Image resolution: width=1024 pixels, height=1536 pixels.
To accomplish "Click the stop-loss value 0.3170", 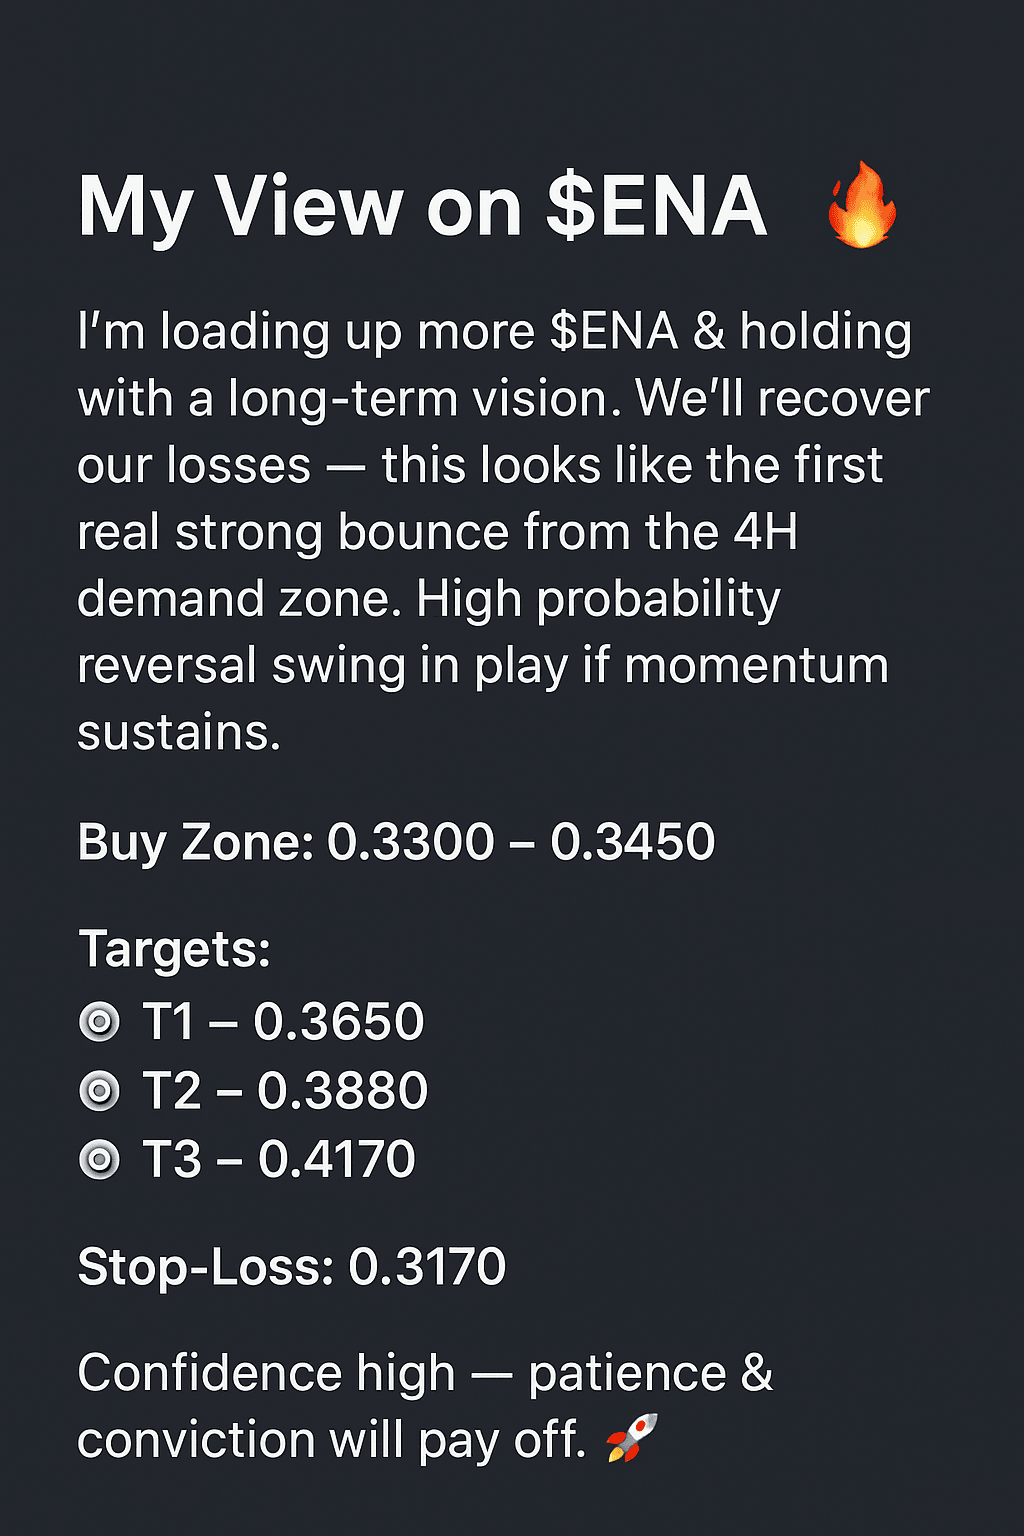I will pos(427,1267).
